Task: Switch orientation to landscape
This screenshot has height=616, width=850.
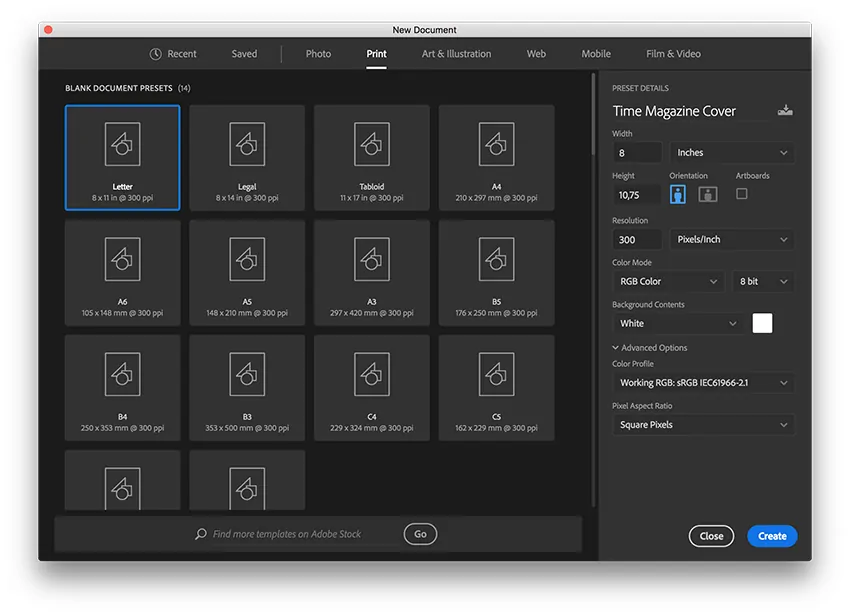Action: (x=707, y=195)
